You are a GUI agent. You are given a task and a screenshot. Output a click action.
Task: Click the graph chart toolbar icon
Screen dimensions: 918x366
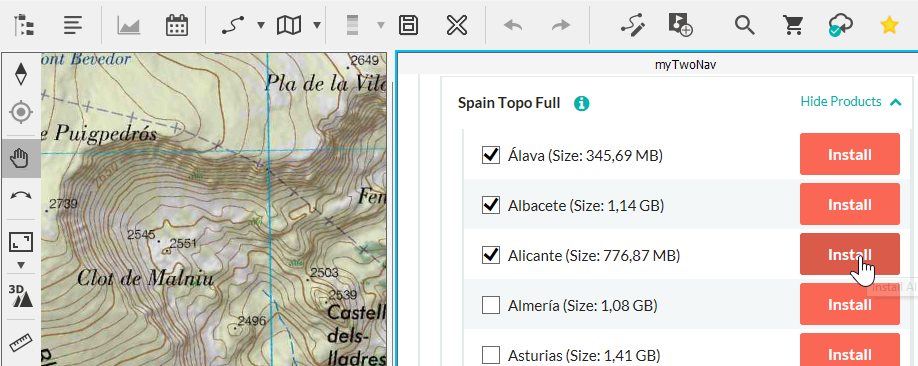(129, 25)
